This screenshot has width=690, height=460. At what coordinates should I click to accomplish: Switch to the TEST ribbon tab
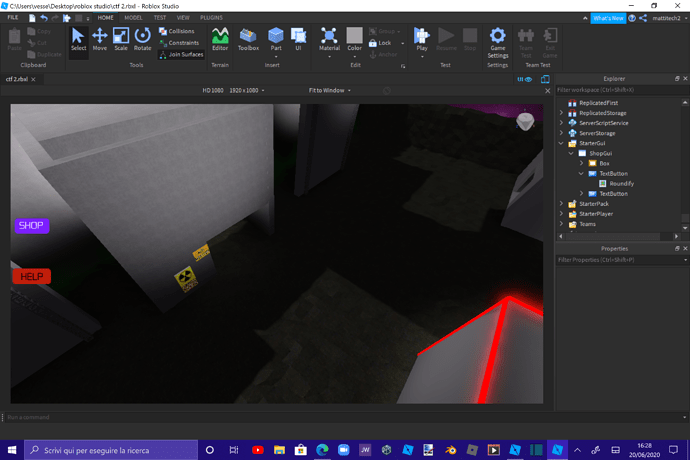[160, 18]
